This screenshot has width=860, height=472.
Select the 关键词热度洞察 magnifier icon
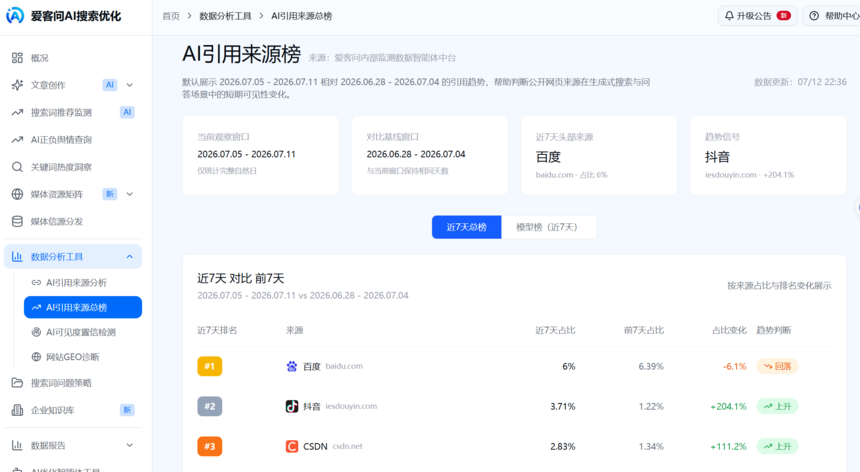point(18,167)
